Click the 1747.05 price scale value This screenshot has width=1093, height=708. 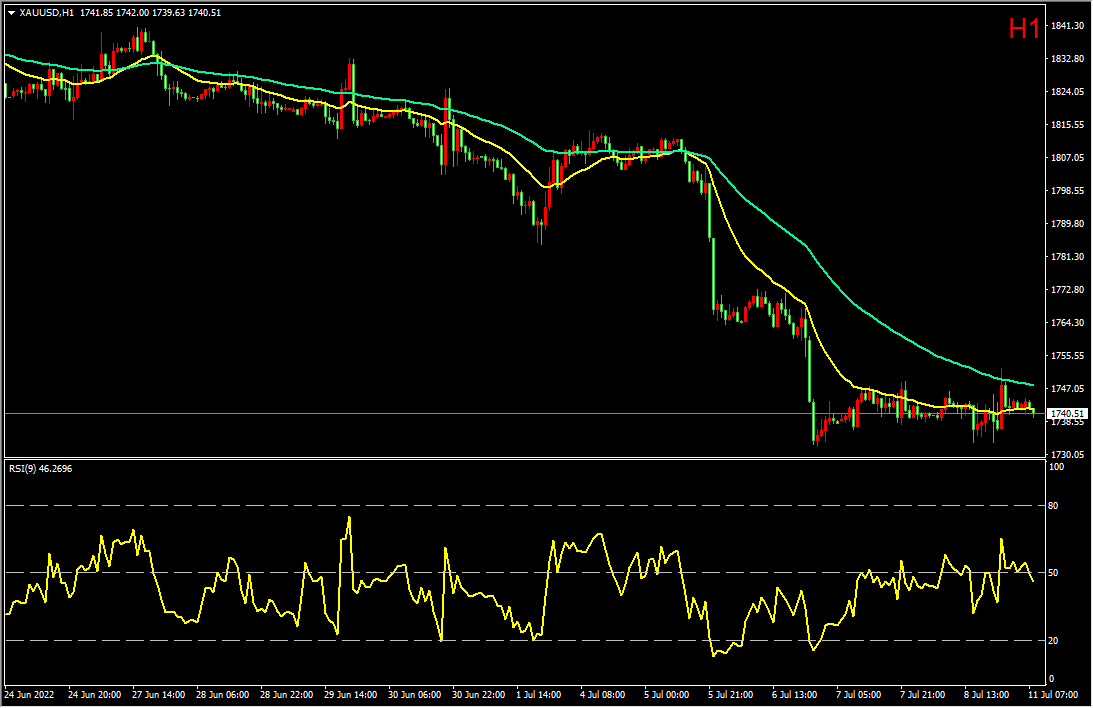click(1067, 389)
